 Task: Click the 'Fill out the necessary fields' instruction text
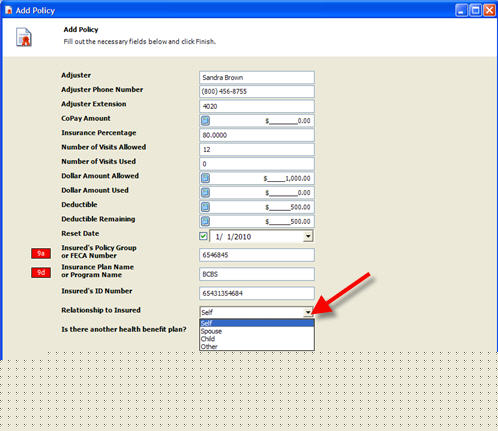[140, 41]
